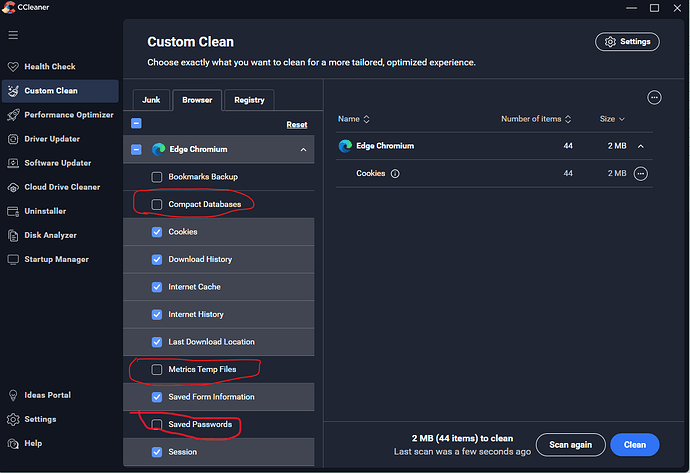Viewport: 690px width, 473px height.
Task: Click the Reset link
Action: (296, 125)
